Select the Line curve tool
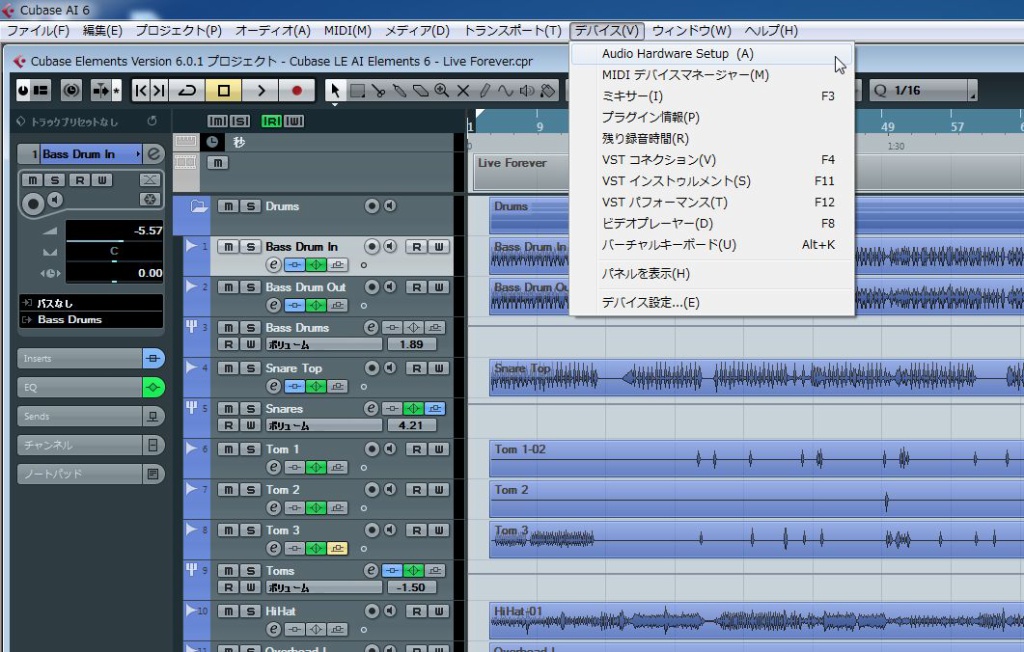The height and width of the screenshot is (652, 1024). point(505,91)
